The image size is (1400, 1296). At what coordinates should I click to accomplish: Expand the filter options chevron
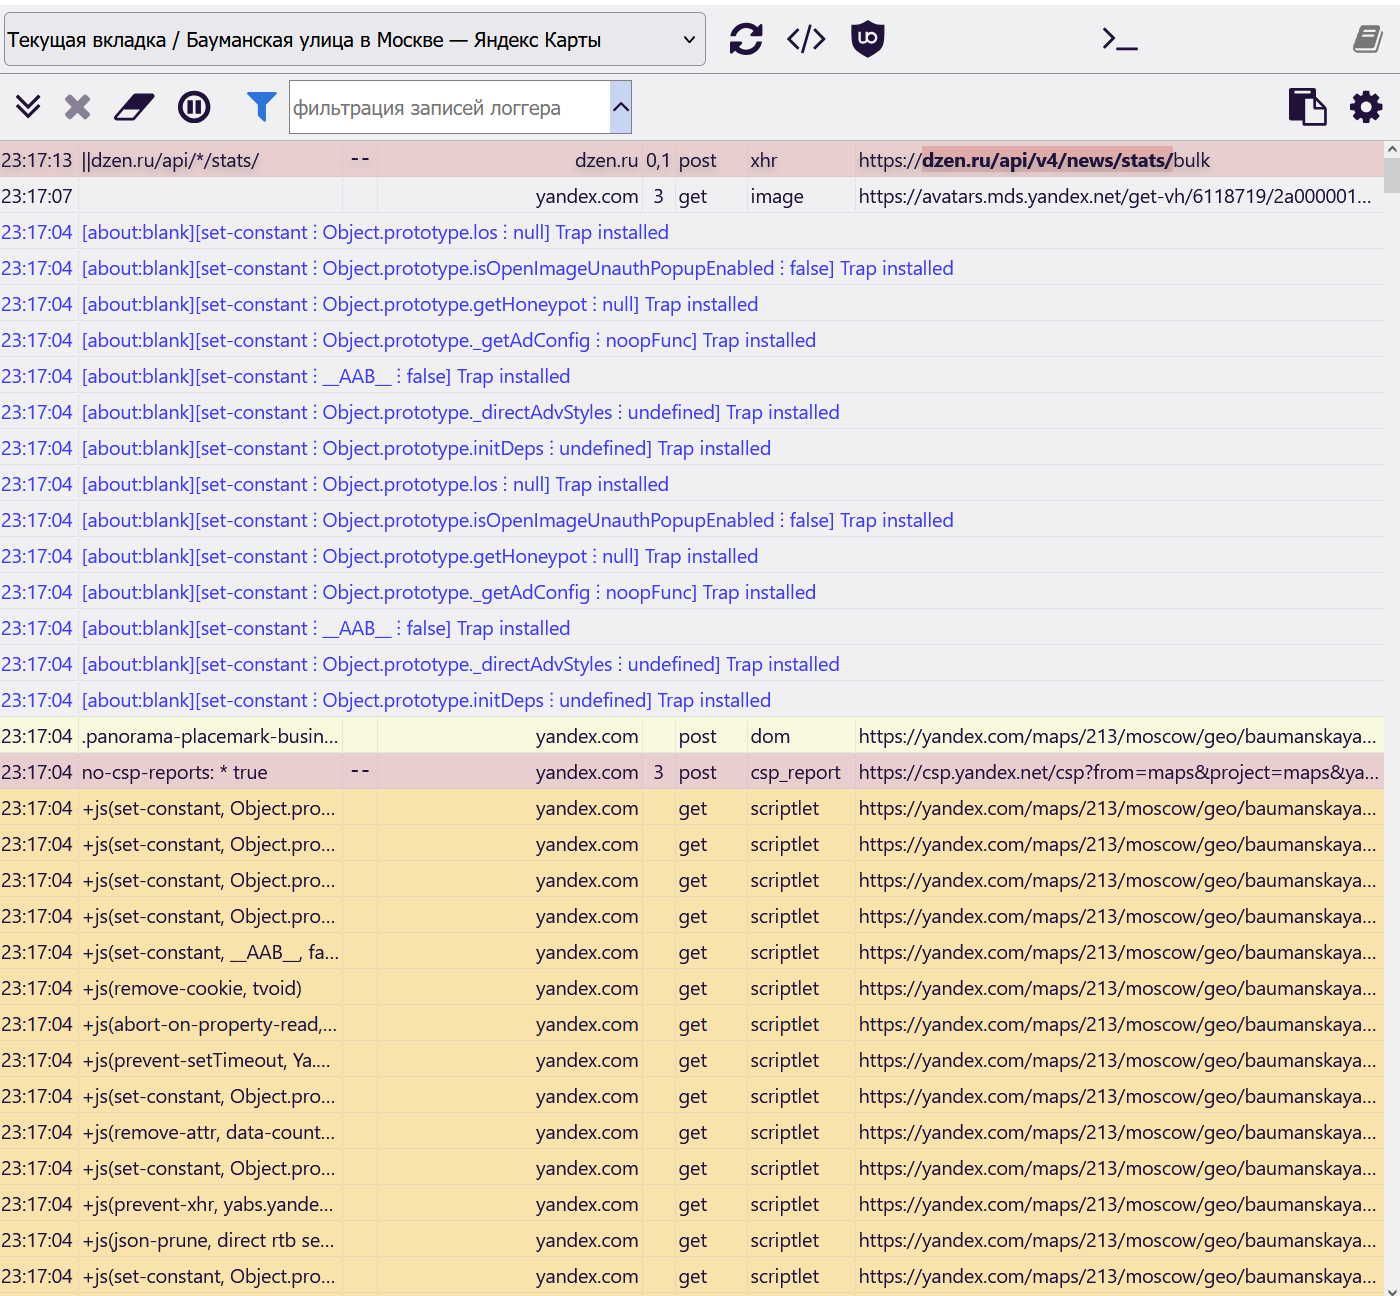coord(621,107)
